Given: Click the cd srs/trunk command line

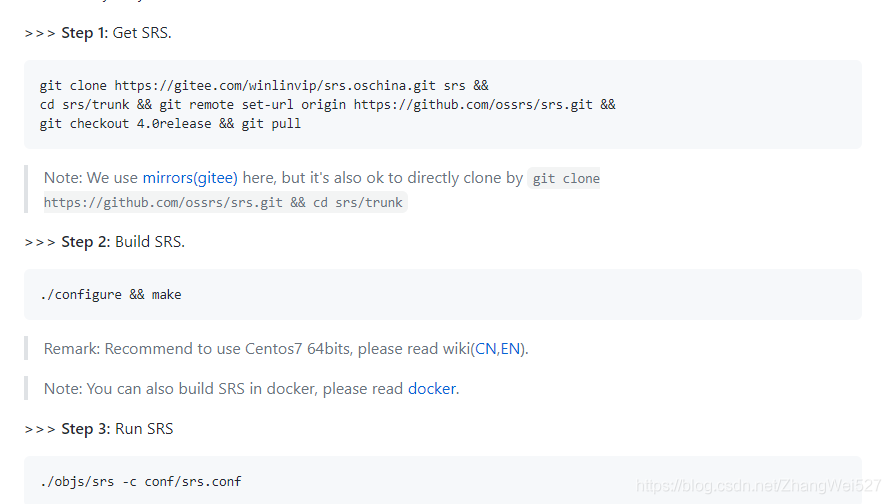Looking at the screenshot, I should [x=327, y=105].
